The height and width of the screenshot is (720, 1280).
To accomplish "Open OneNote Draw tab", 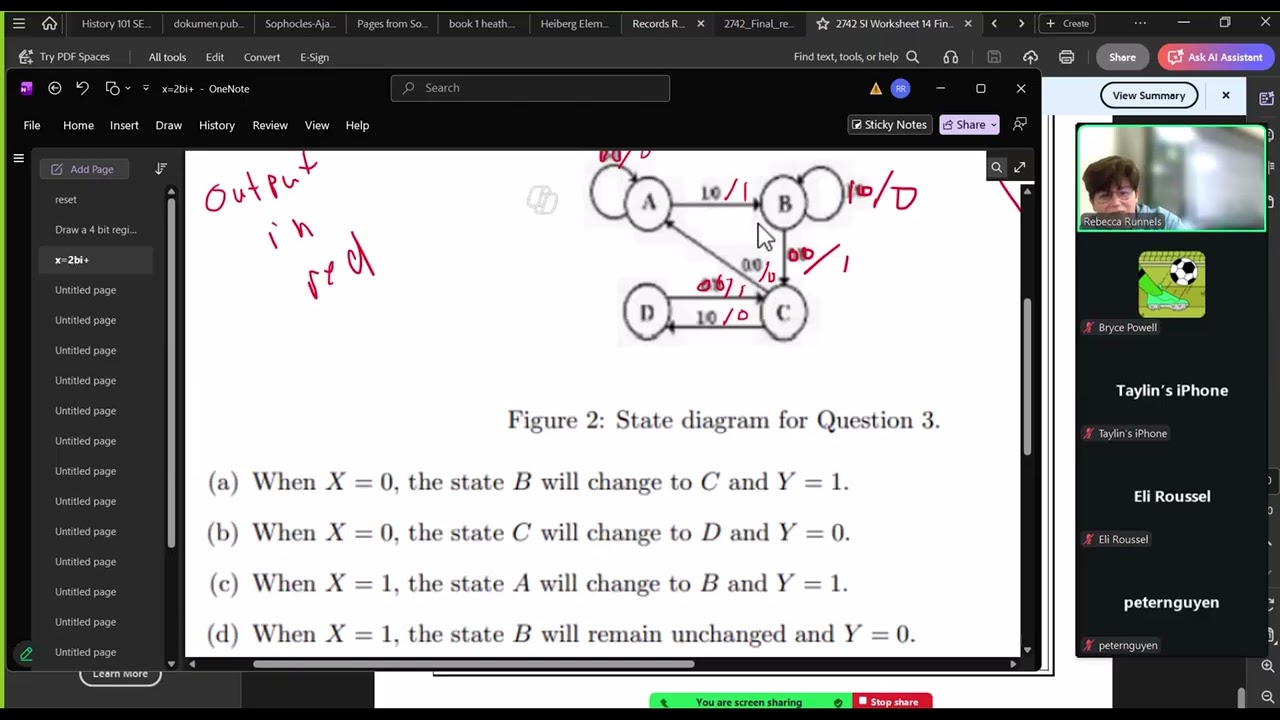I will point(168,125).
